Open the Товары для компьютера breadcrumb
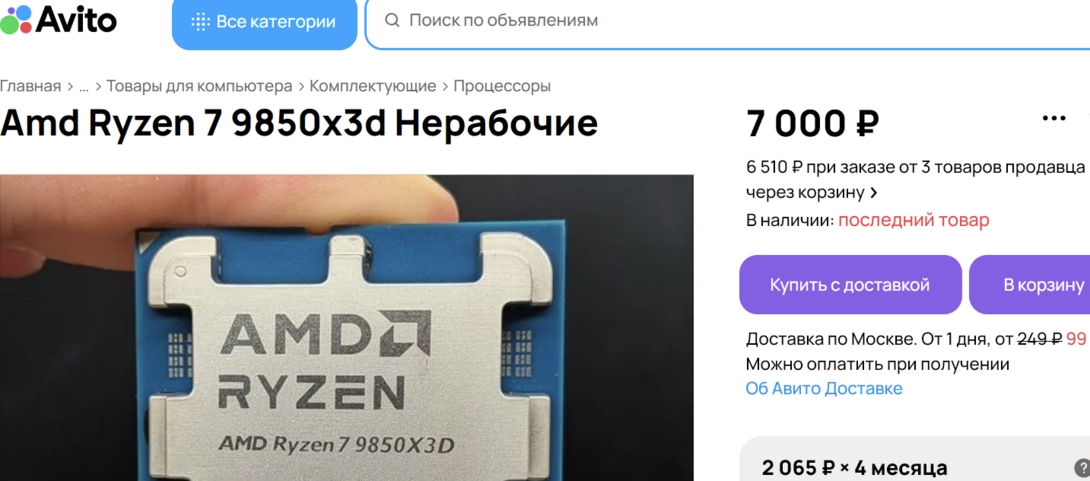 point(199,86)
